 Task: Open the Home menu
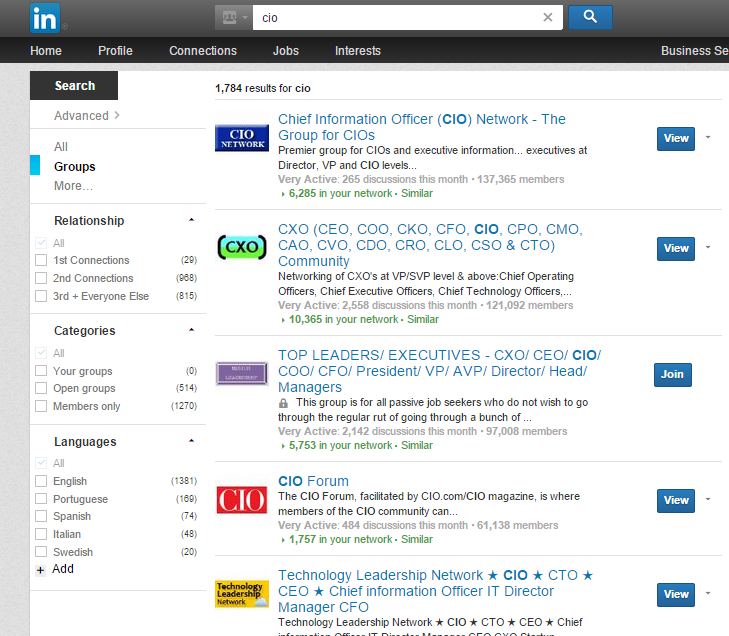[46, 51]
